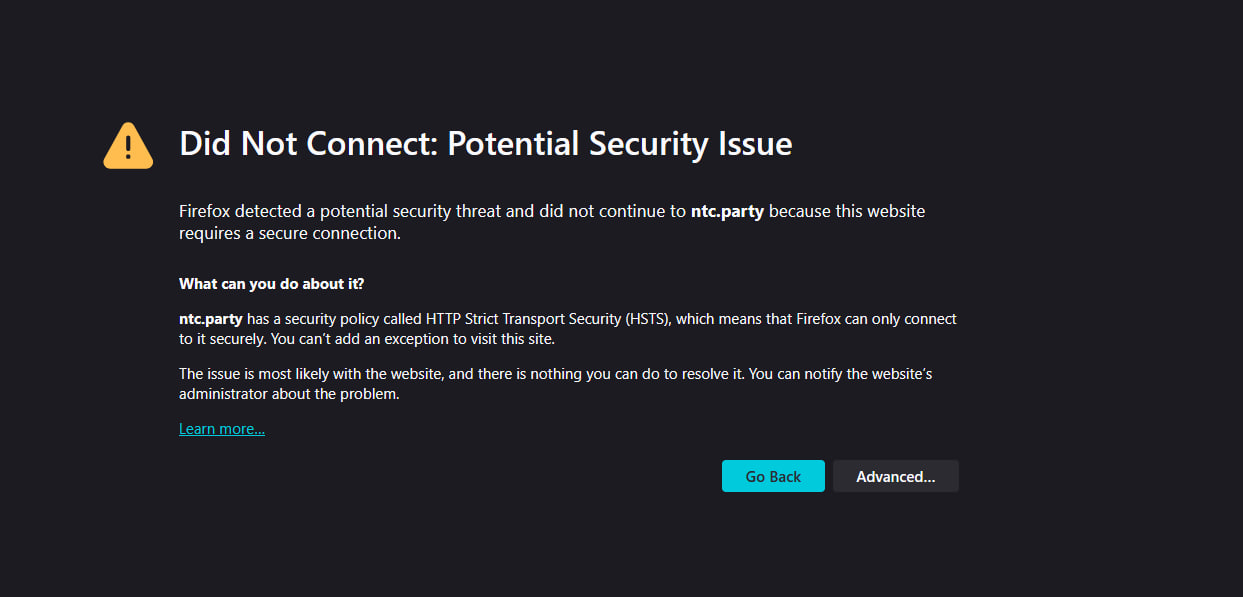Click the "administrator about the problem" text
The width and height of the screenshot is (1243, 597).
pyautogui.click(x=289, y=394)
